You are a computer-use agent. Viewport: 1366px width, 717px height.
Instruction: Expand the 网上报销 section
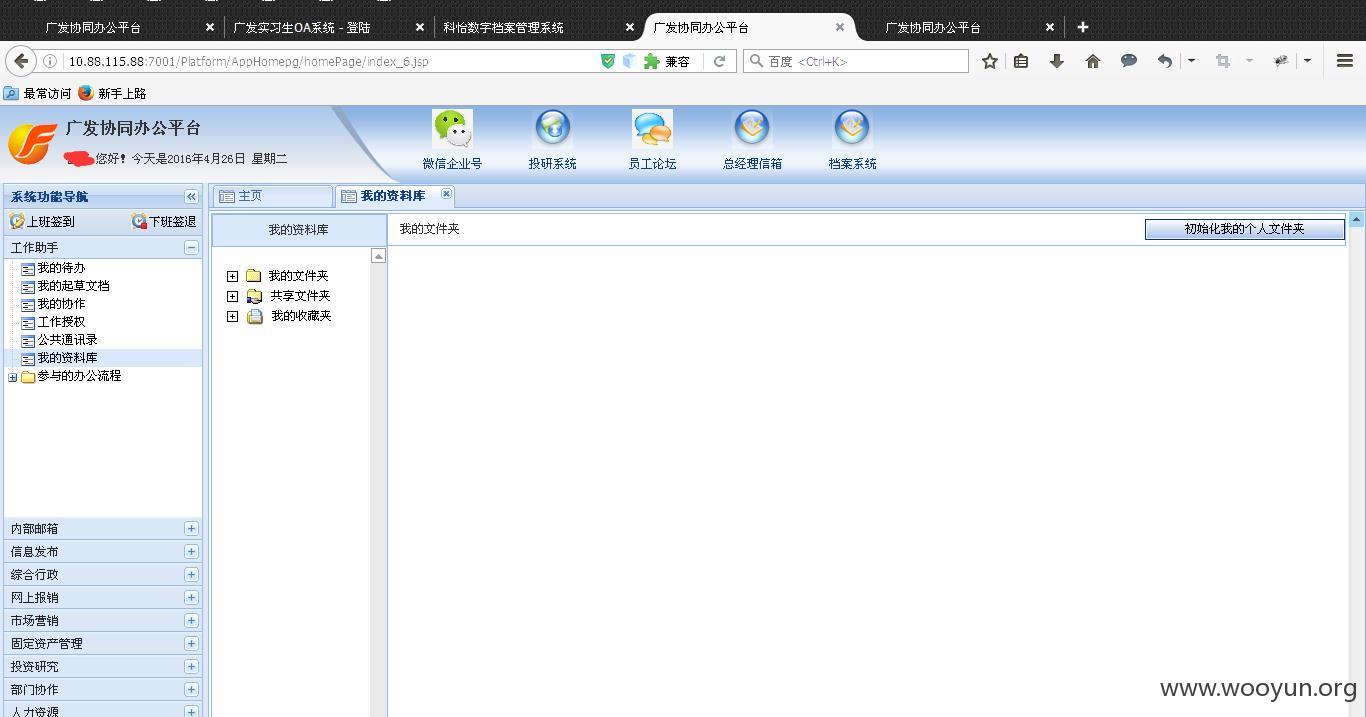tap(191, 598)
